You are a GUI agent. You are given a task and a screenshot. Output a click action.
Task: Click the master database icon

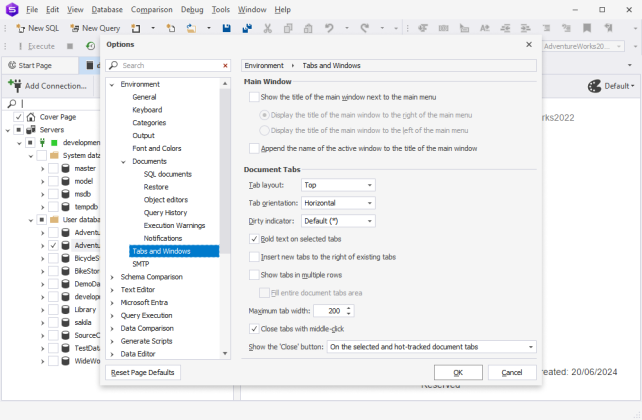click(x=65, y=168)
